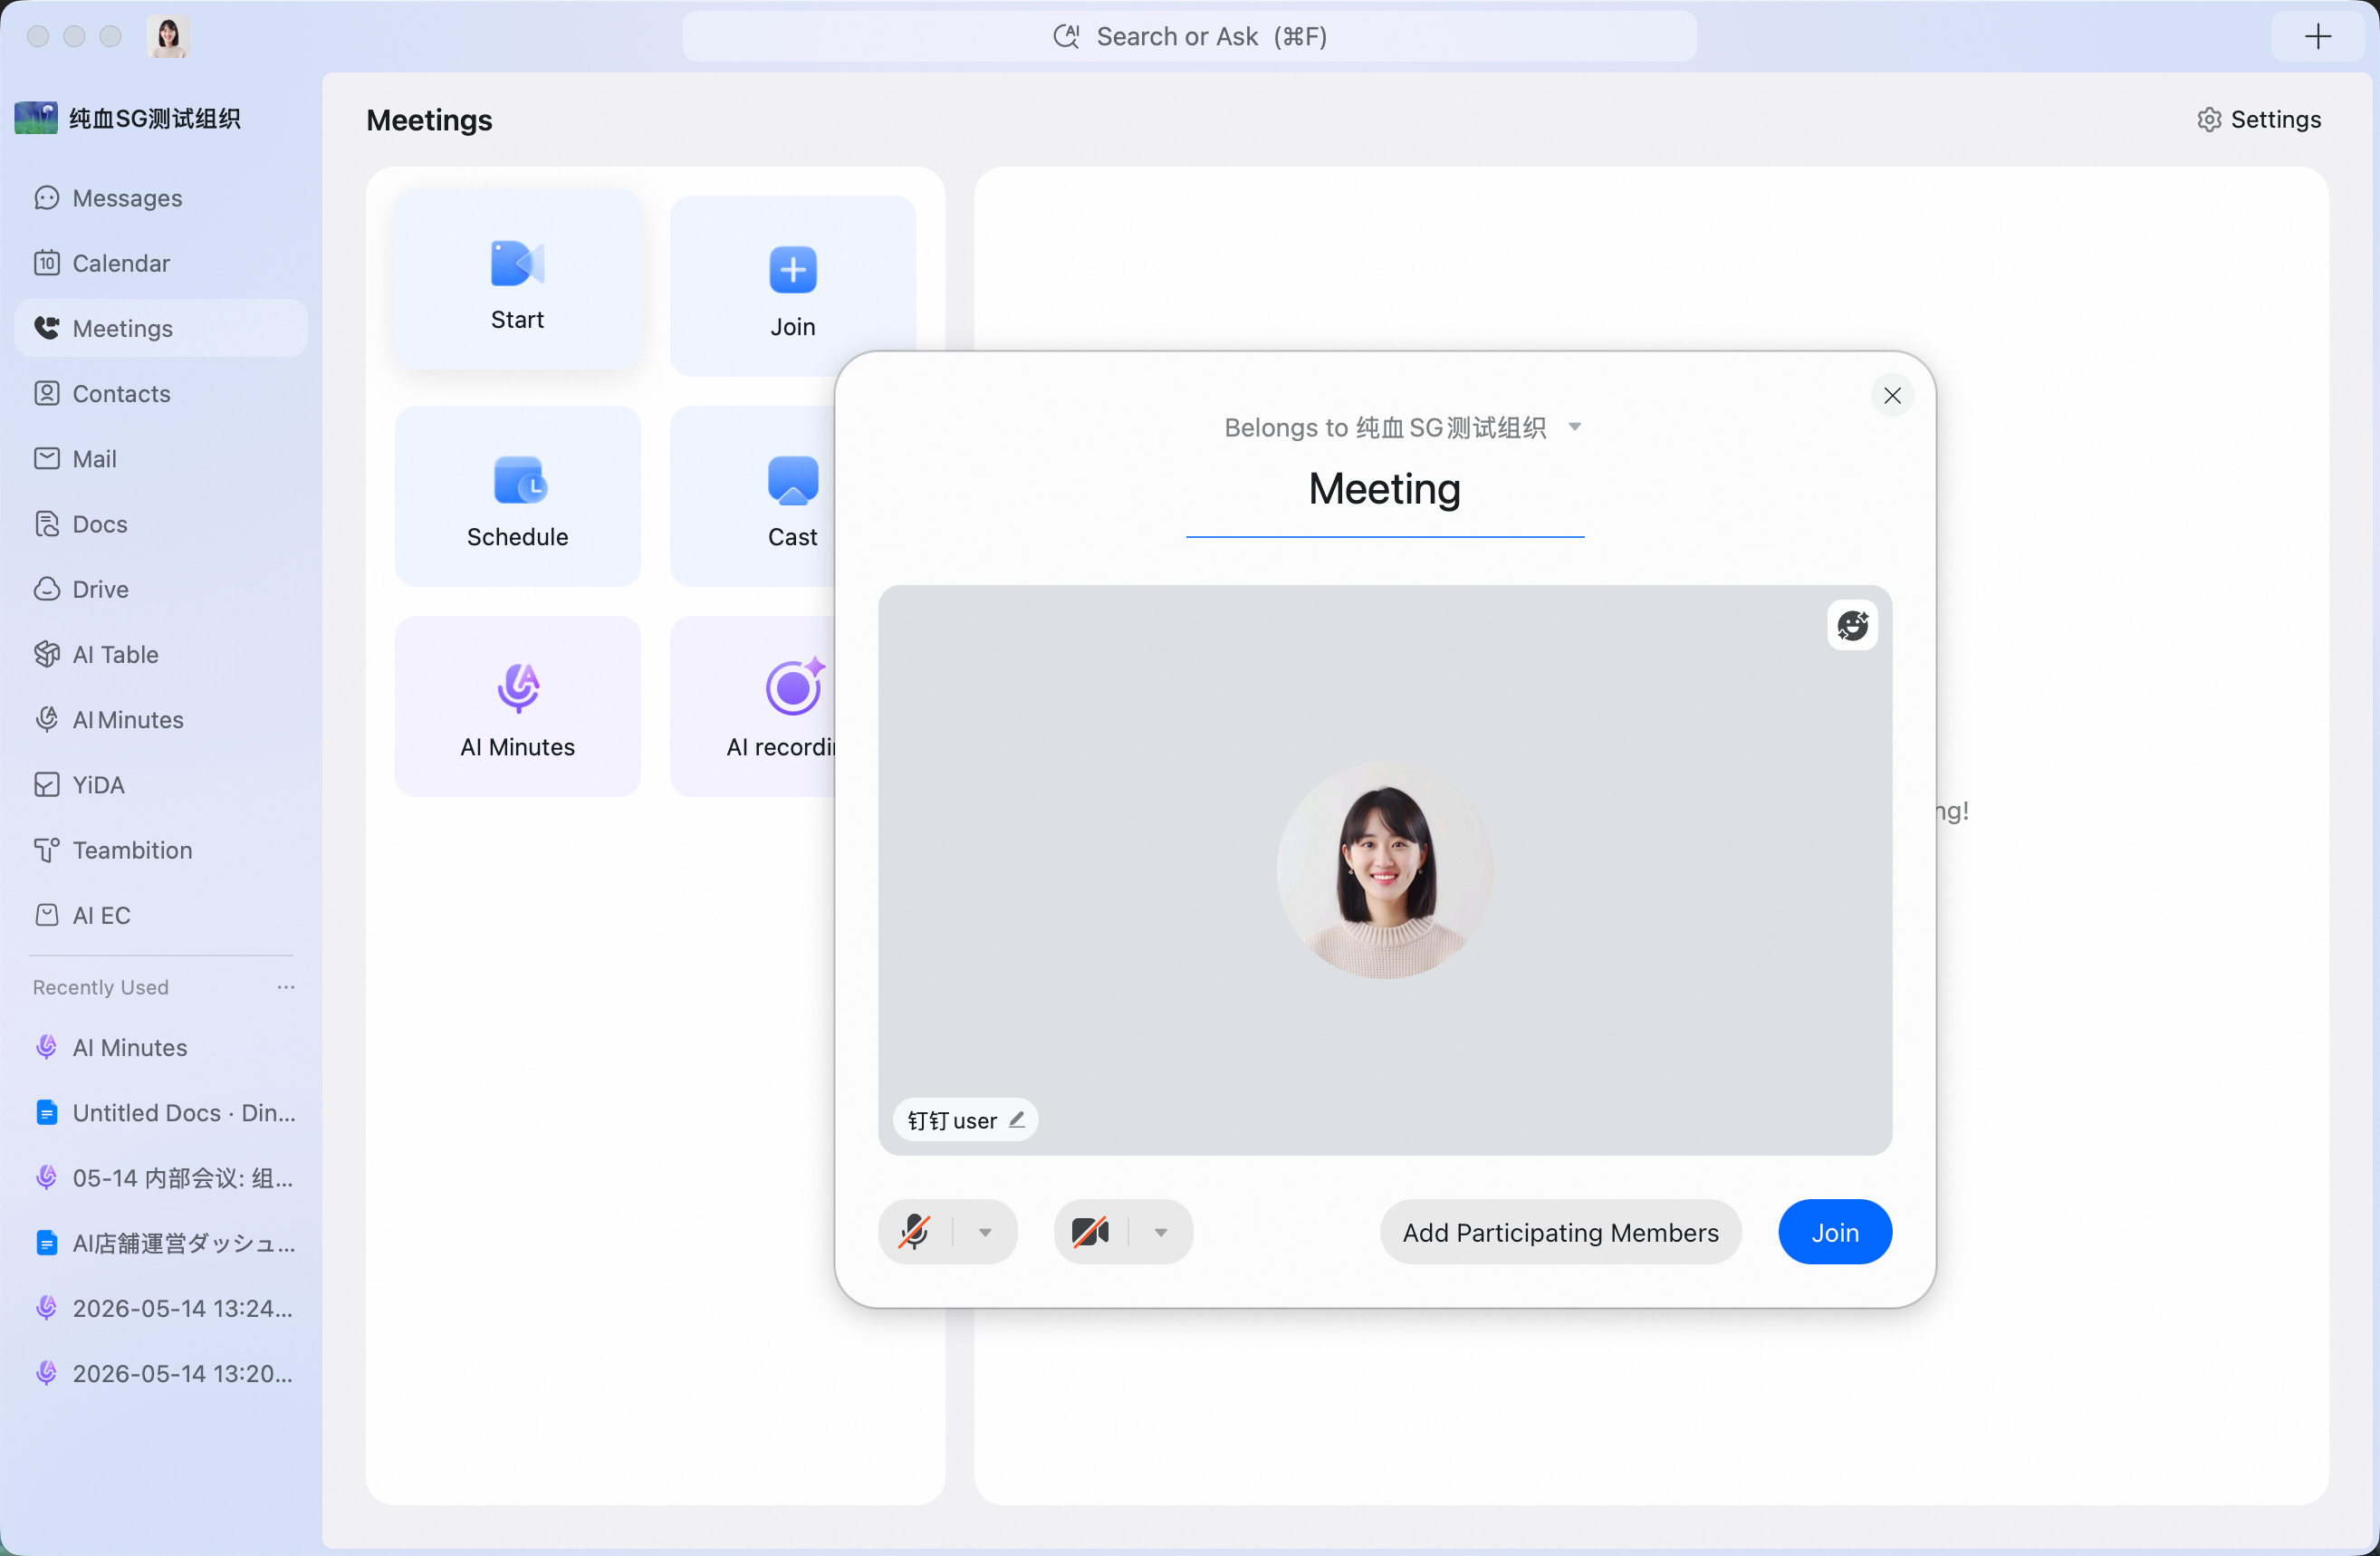This screenshot has height=1556, width=2380.
Task: Click the AI EC icon
Action: click(x=47, y=915)
